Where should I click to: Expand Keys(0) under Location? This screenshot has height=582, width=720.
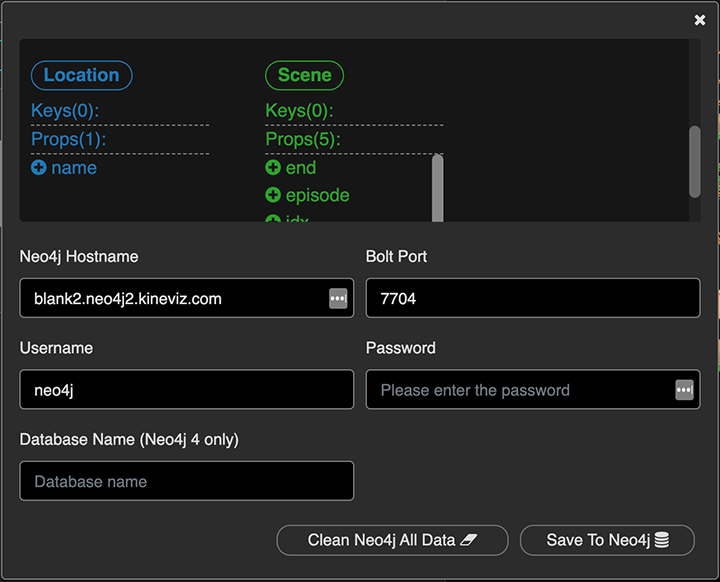[65, 111]
